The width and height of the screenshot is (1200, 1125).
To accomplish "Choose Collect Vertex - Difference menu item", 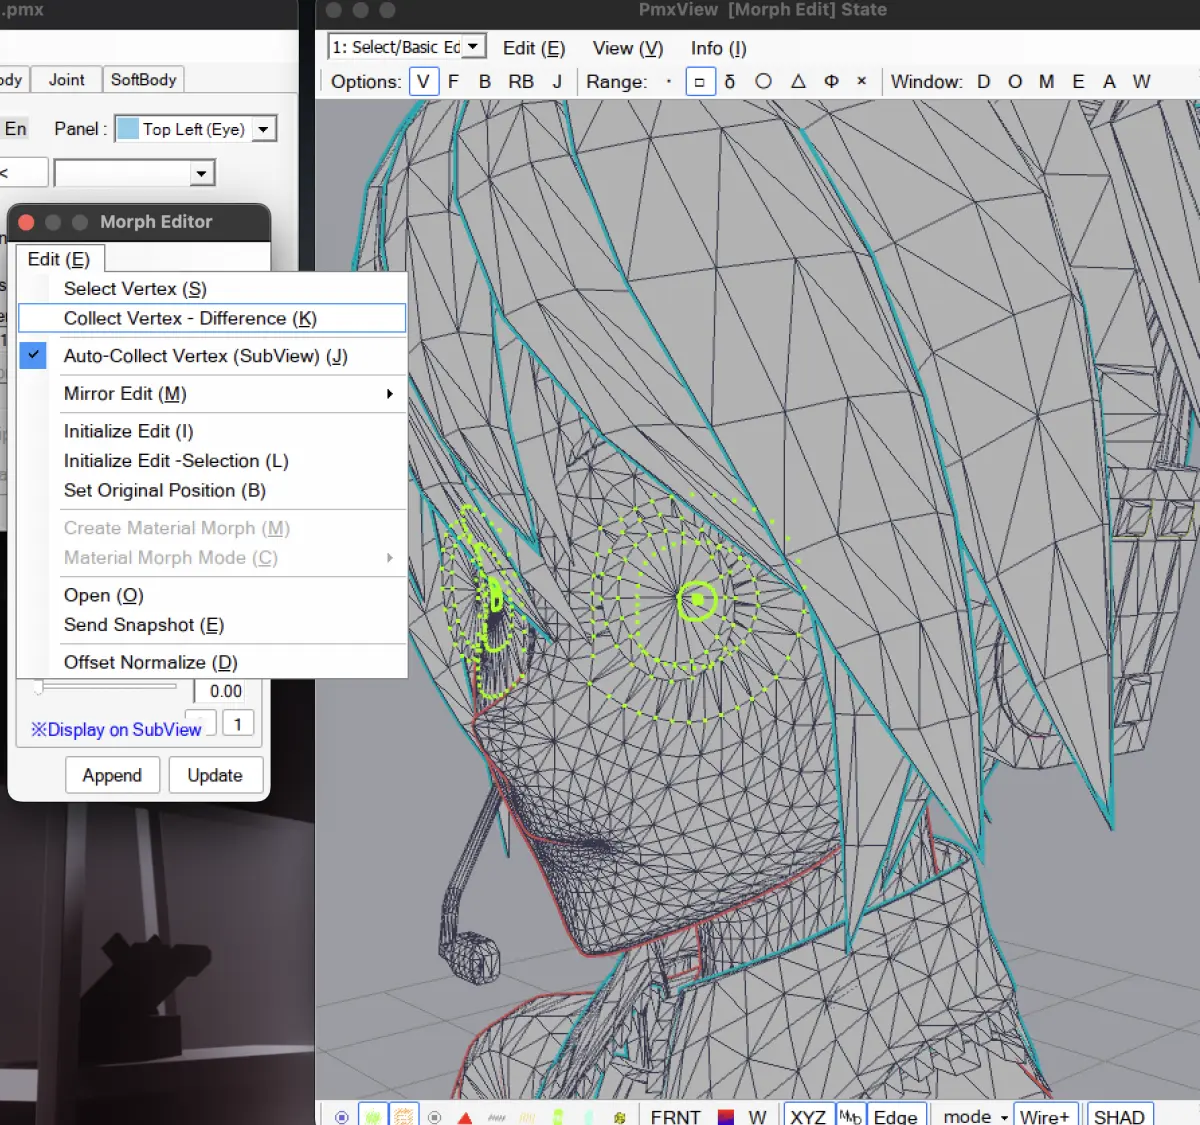I will [212, 318].
